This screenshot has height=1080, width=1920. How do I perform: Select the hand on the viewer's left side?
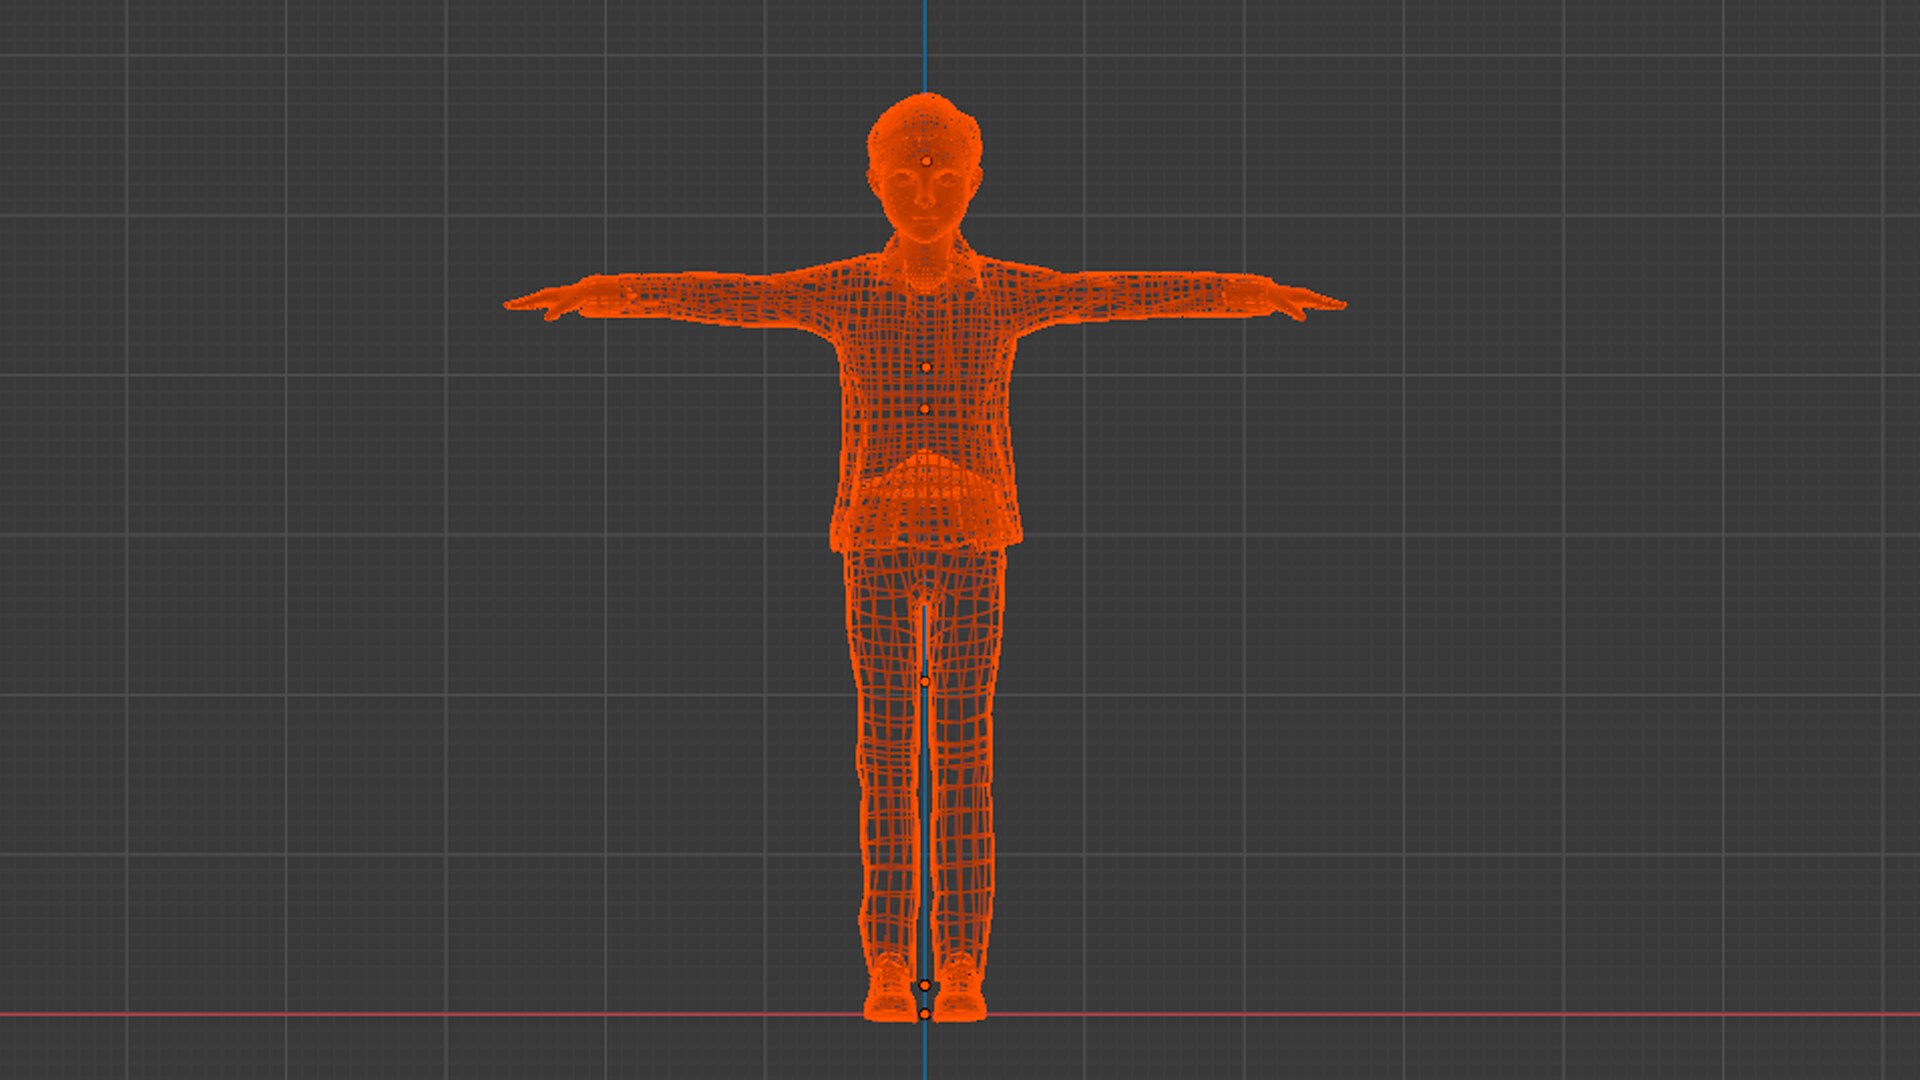[555, 299]
